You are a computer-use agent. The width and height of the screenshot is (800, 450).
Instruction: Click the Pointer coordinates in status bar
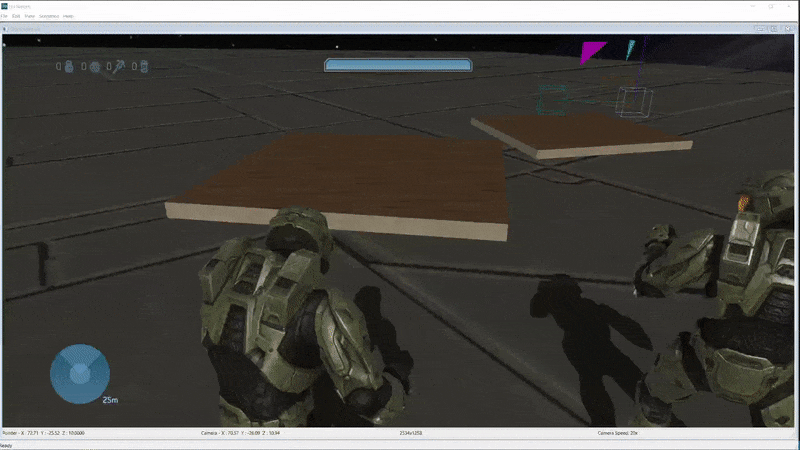click(x=44, y=433)
